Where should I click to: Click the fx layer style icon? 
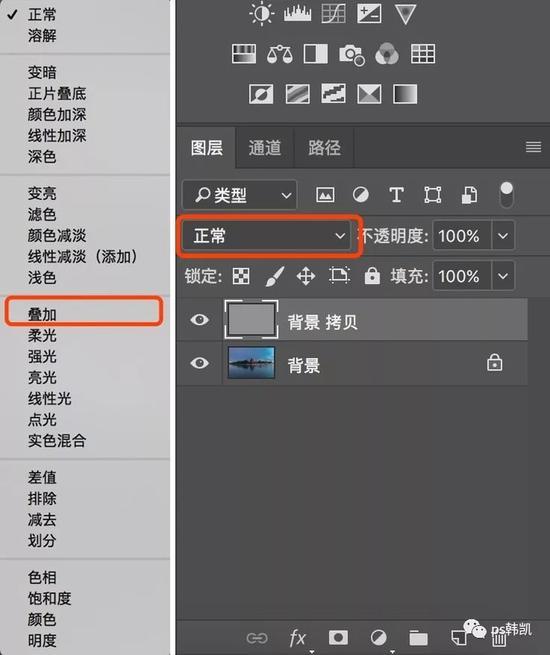[x=297, y=638]
